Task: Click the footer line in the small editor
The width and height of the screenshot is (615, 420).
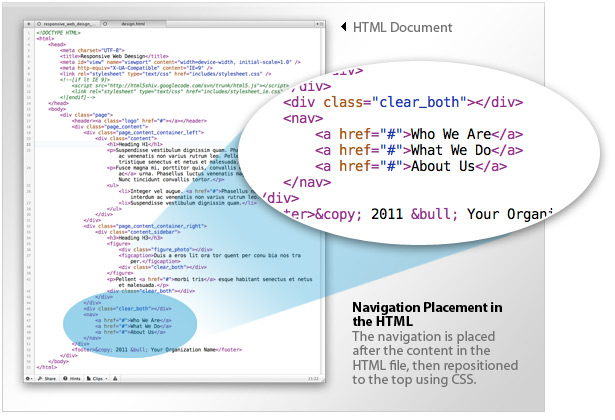Action: click(x=157, y=350)
